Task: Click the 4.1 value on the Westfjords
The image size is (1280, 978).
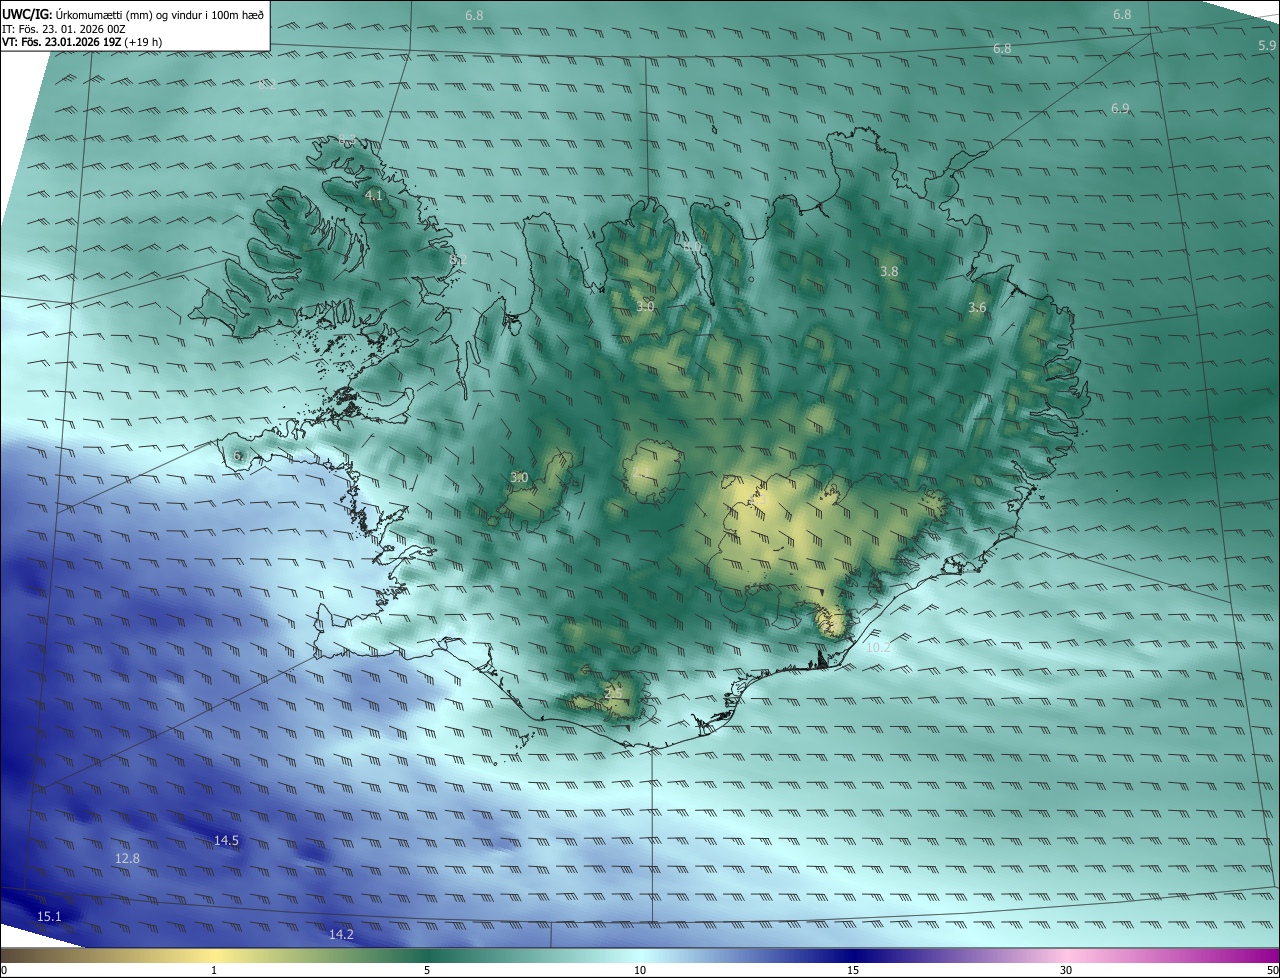Action: coord(374,195)
